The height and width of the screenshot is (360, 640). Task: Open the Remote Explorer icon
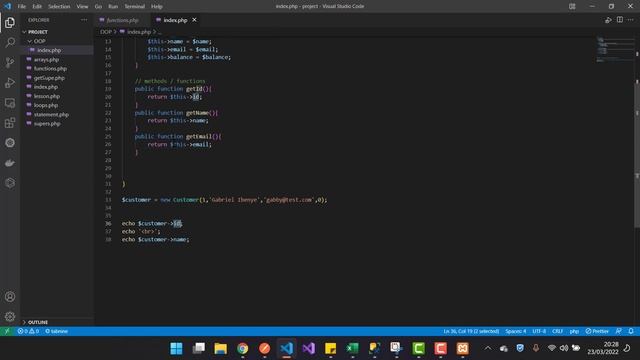pyautogui.click(x=10, y=103)
